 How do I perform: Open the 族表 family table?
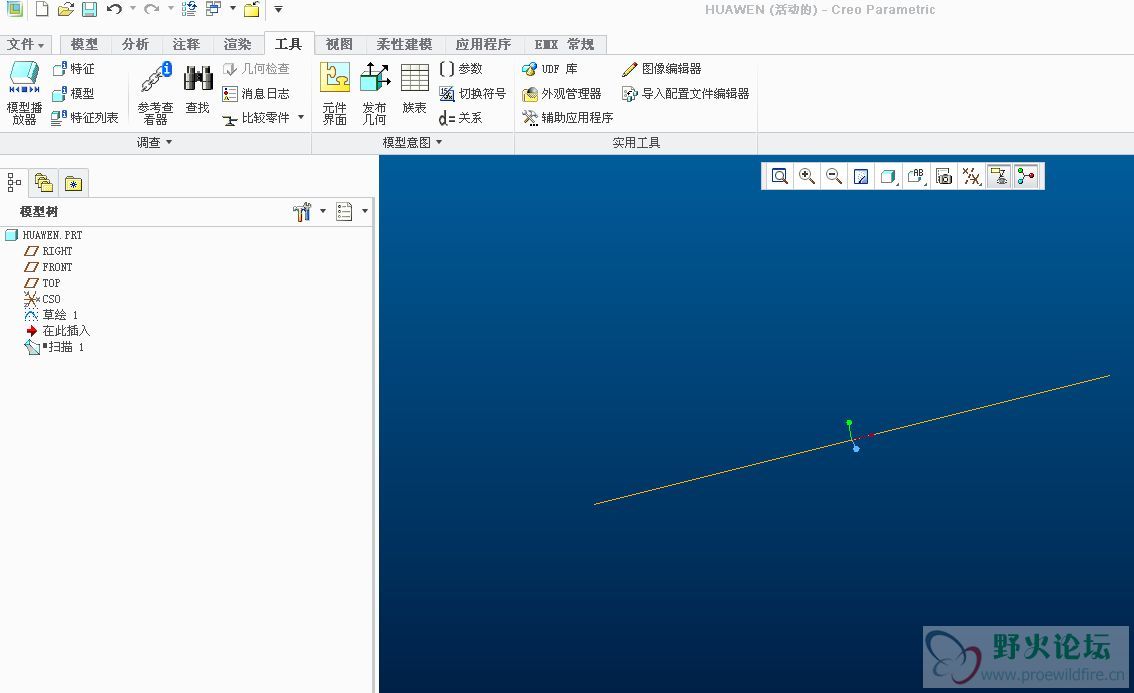414,89
